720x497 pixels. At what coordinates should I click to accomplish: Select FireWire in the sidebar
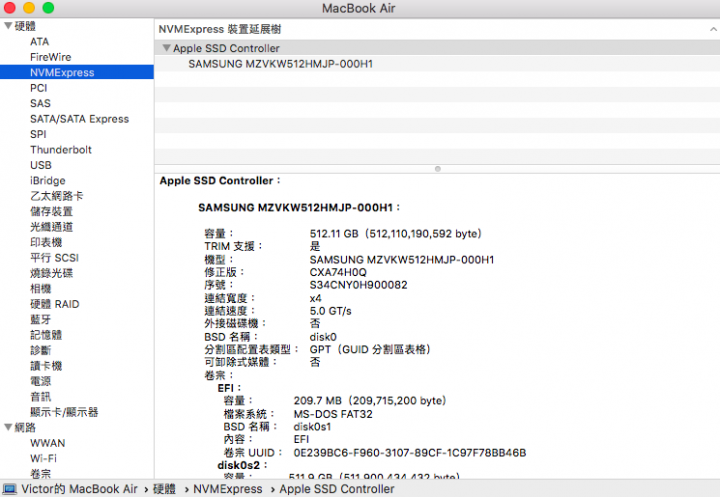(51, 57)
